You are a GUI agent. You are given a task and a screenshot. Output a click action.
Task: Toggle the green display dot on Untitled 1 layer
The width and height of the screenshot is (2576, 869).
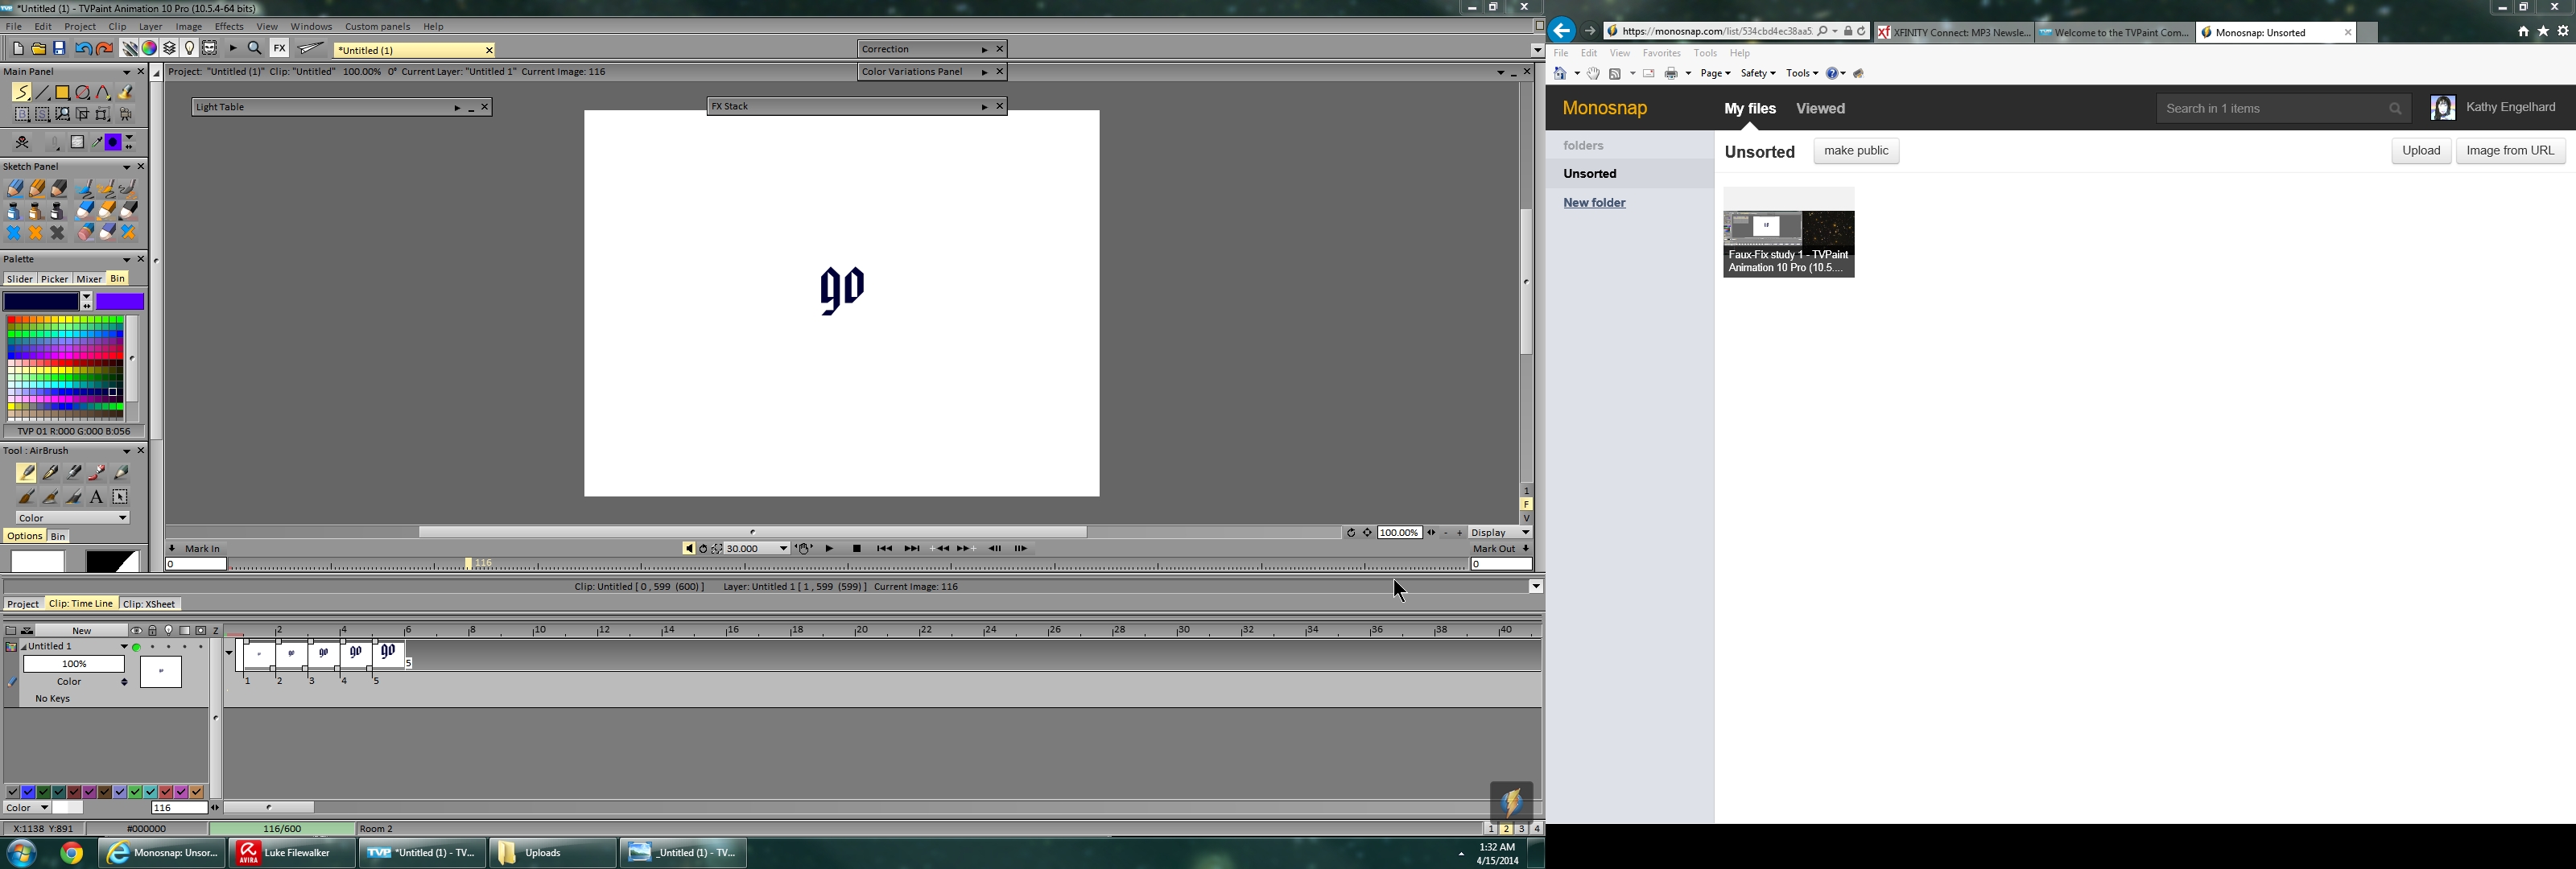(x=137, y=648)
